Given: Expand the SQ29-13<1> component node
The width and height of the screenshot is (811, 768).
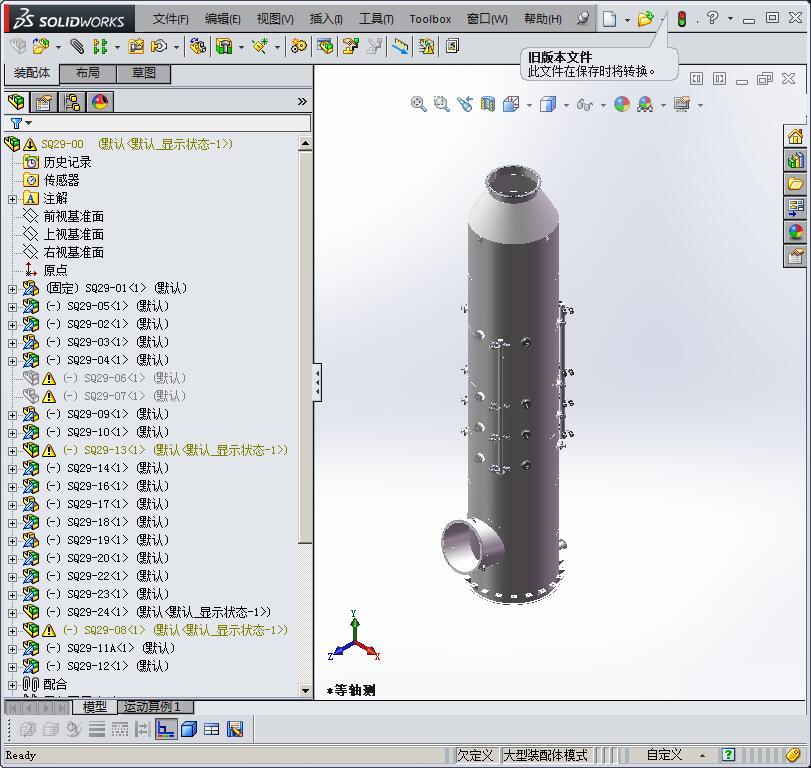Looking at the screenshot, I should (x=12, y=451).
